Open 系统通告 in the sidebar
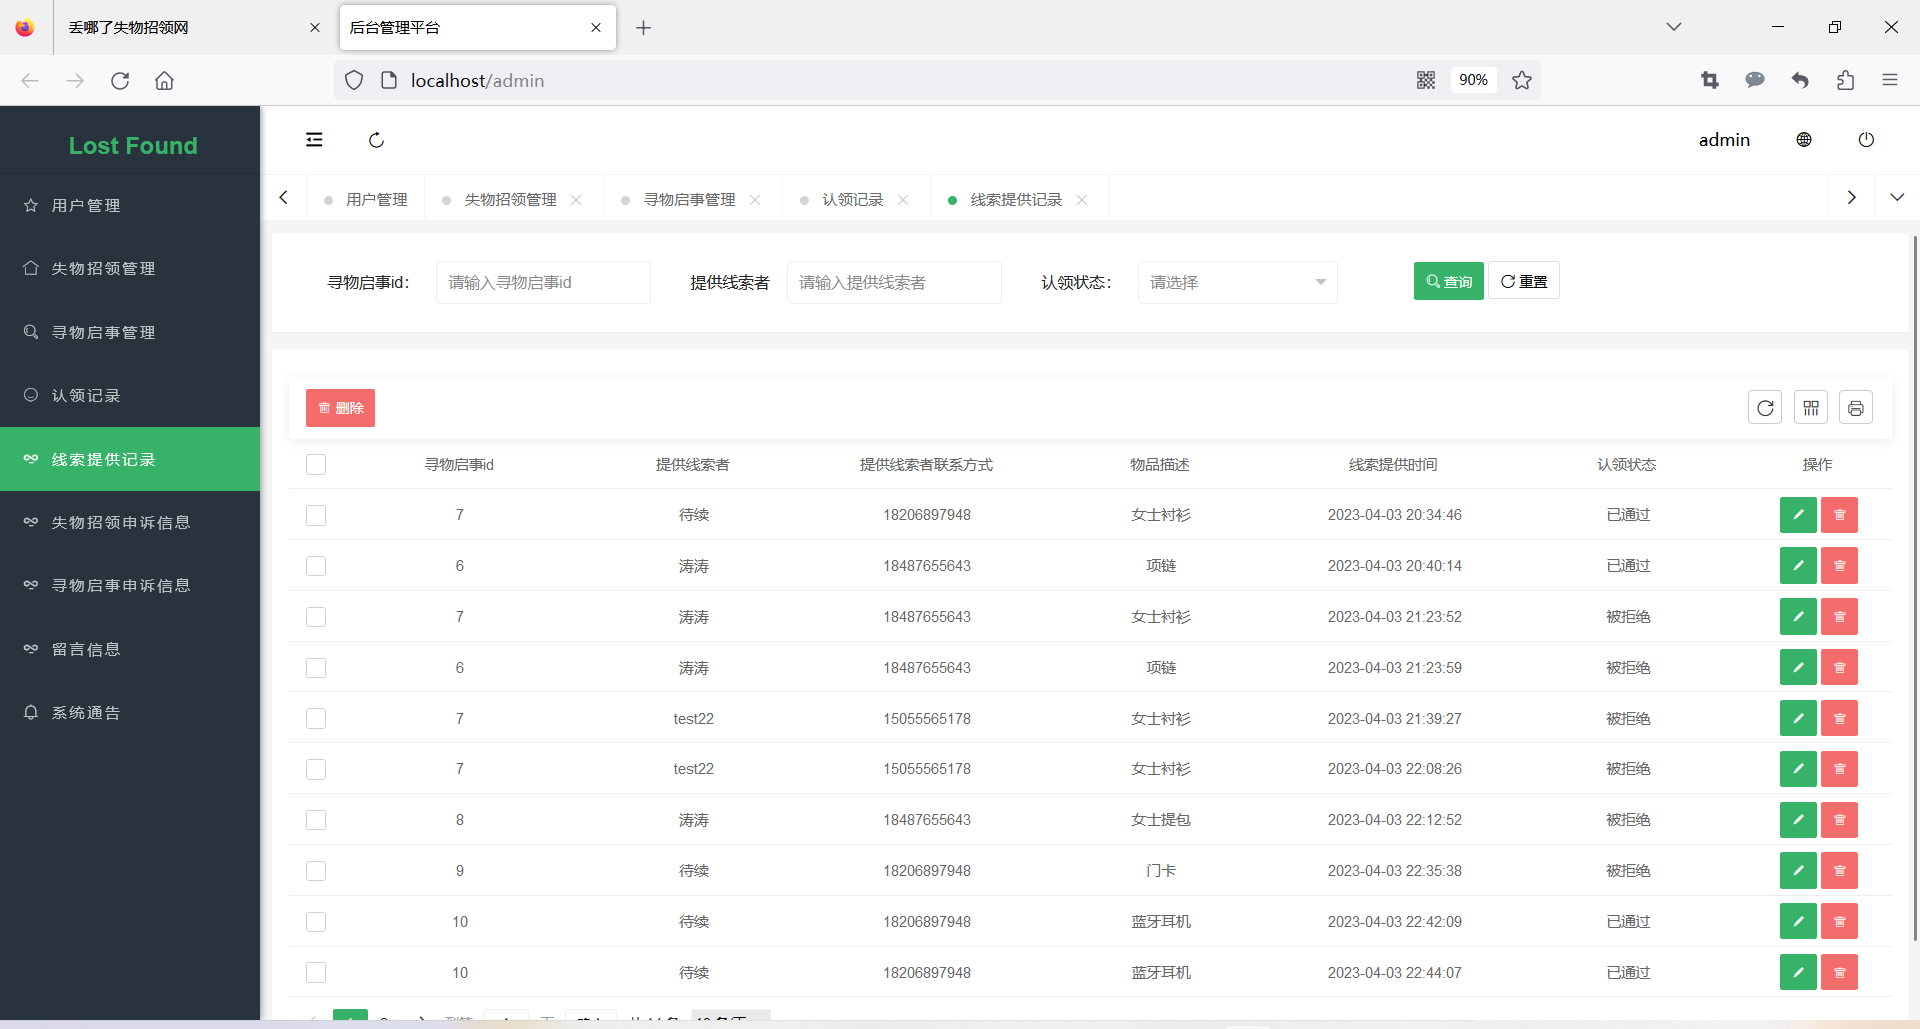This screenshot has height=1029, width=1920. 130,712
